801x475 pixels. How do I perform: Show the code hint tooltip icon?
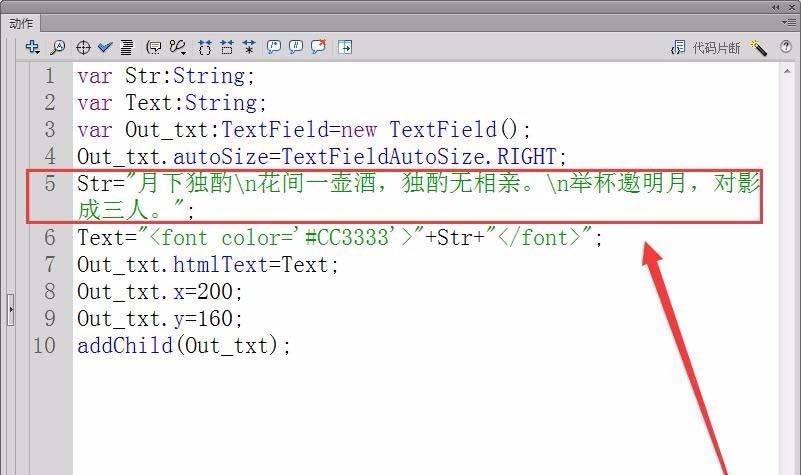click(x=154, y=48)
